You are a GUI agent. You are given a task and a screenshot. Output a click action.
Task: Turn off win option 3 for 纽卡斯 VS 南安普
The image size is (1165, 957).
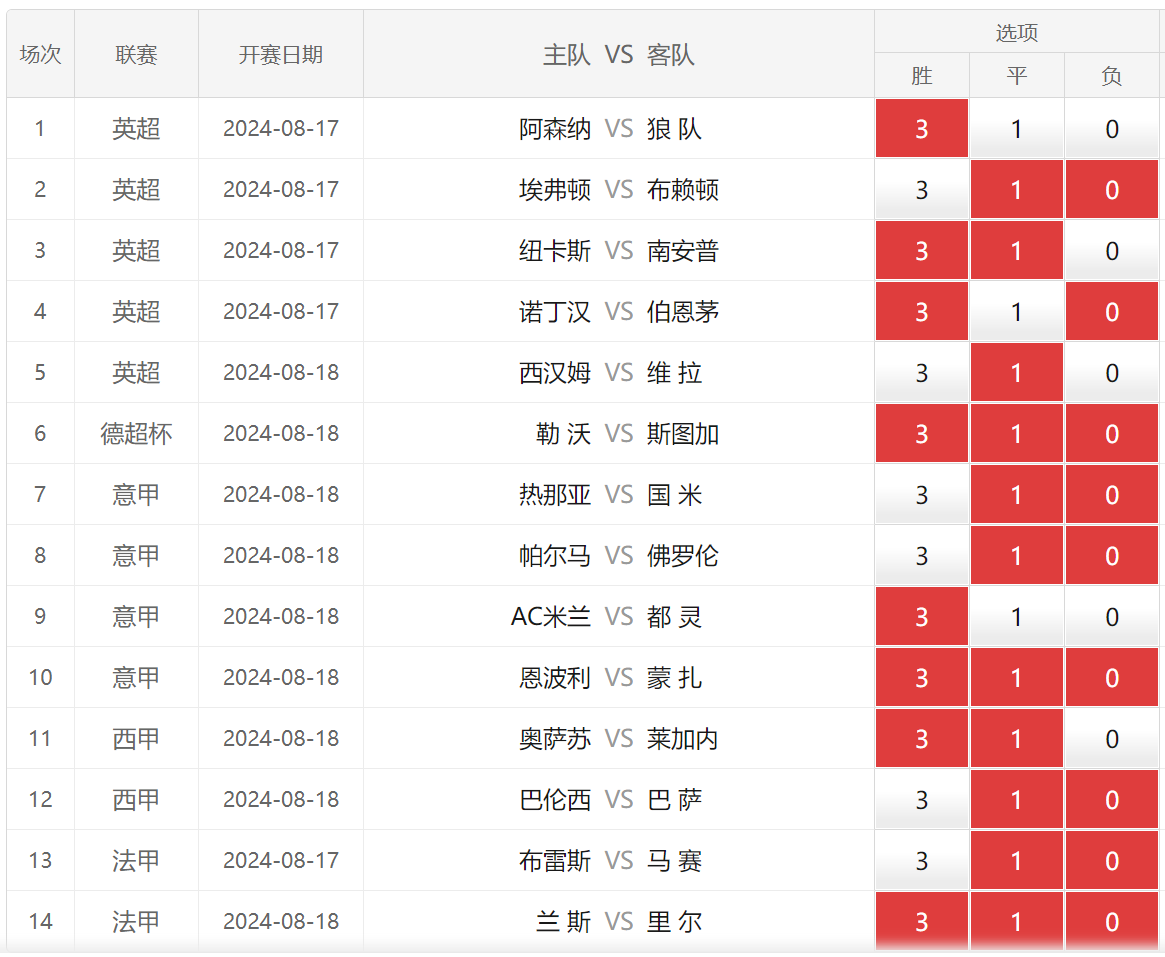(x=921, y=250)
